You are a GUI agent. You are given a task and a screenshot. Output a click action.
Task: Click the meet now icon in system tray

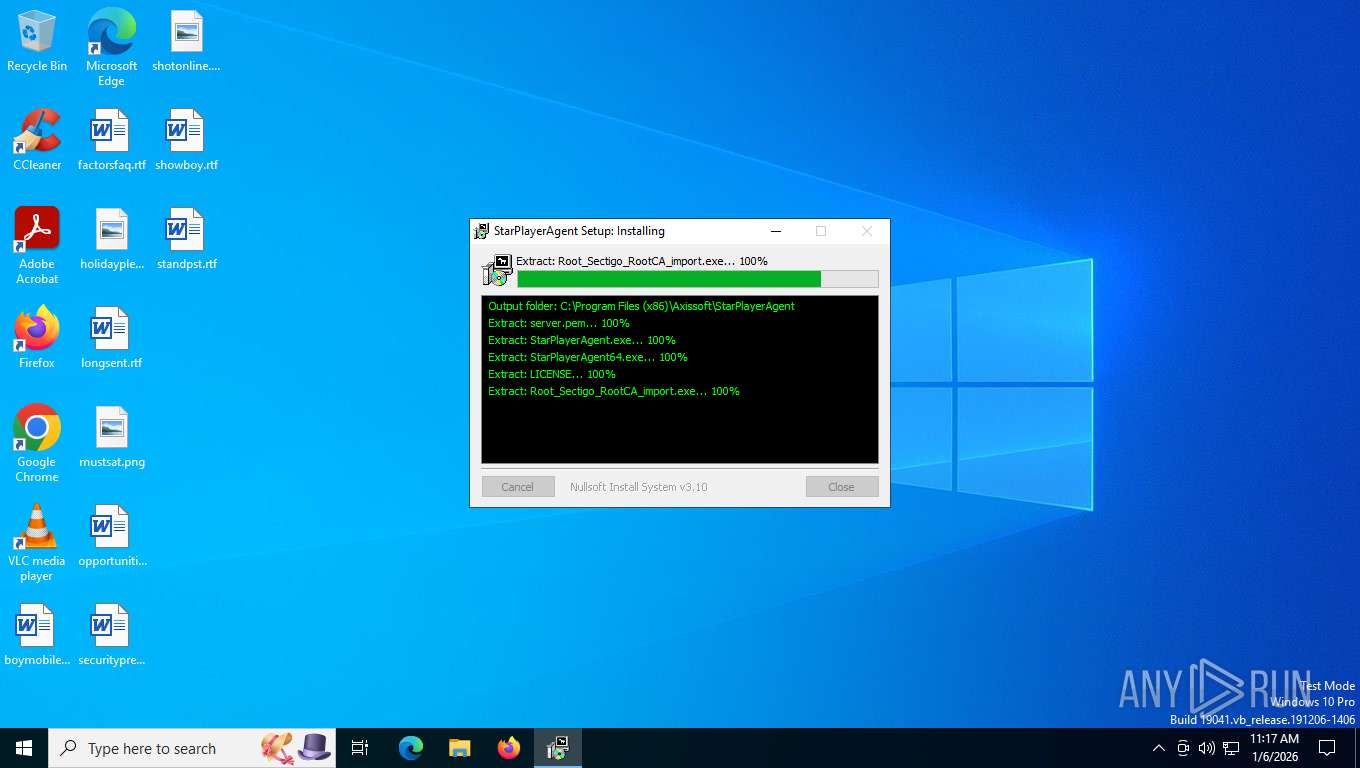pos(1183,748)
